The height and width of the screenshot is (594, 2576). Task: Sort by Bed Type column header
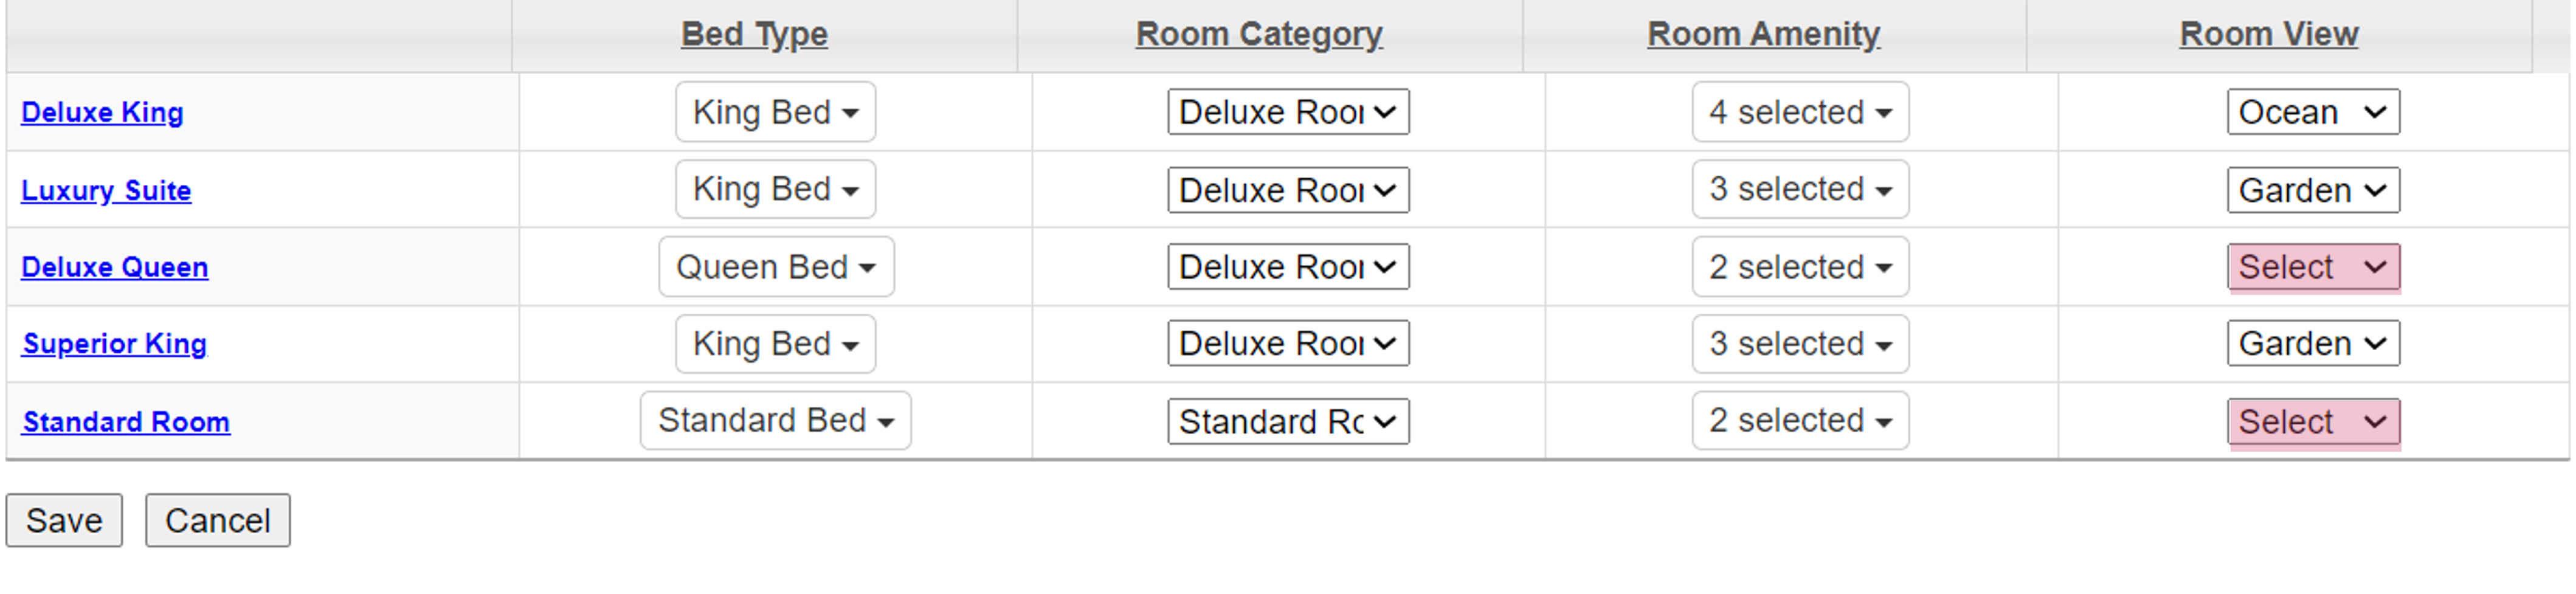coord(754,34)
